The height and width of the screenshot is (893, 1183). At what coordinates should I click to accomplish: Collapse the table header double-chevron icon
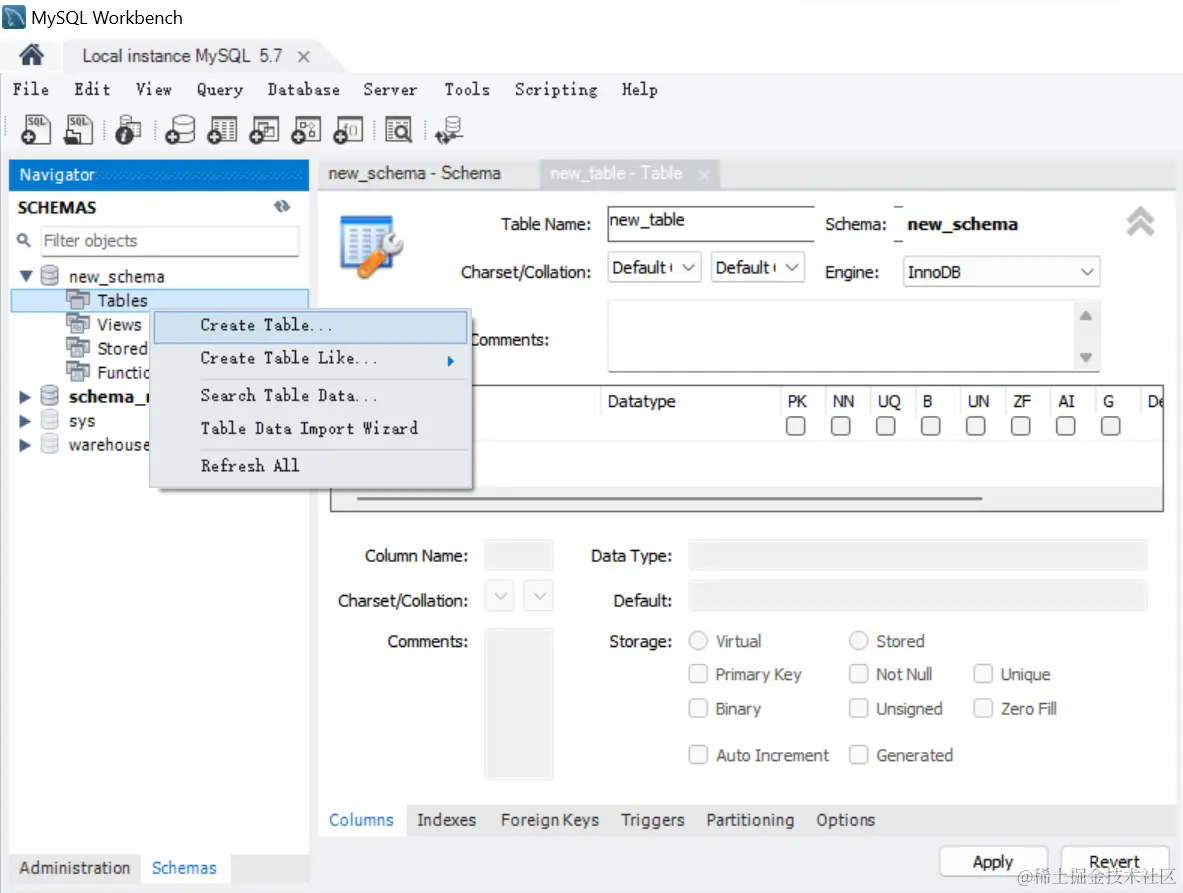[x=1141, y=222]
